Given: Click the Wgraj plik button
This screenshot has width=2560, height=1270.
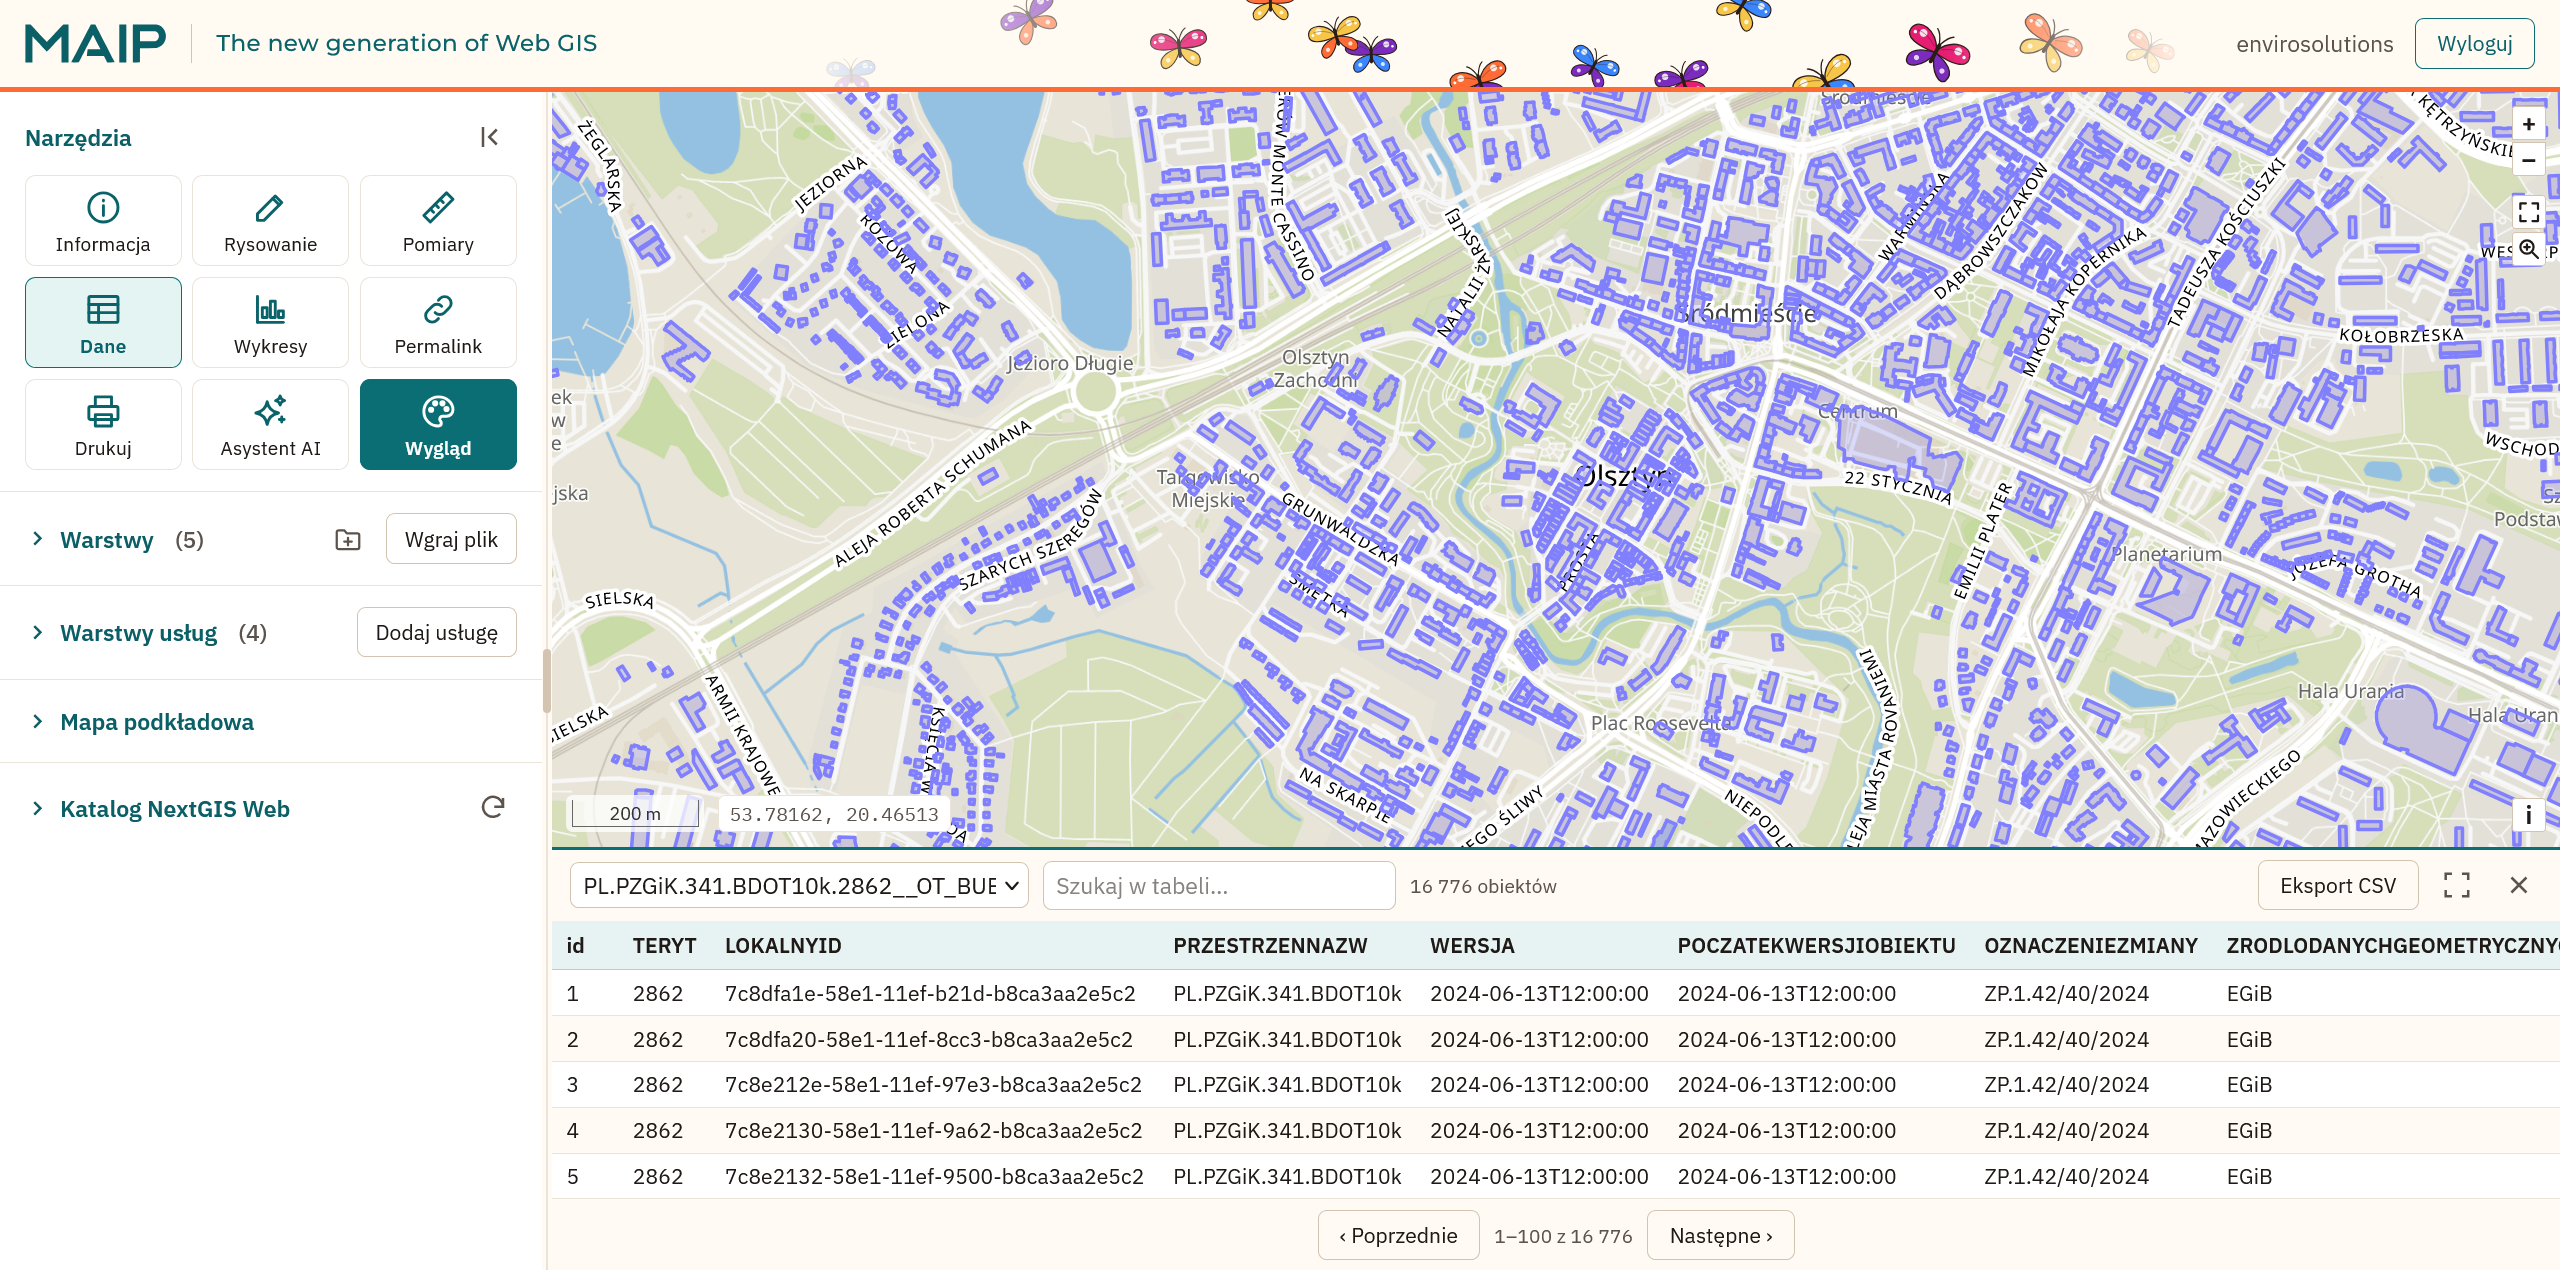Looking at the screenshot, I should pyautogui.click(x=451, y=539).
